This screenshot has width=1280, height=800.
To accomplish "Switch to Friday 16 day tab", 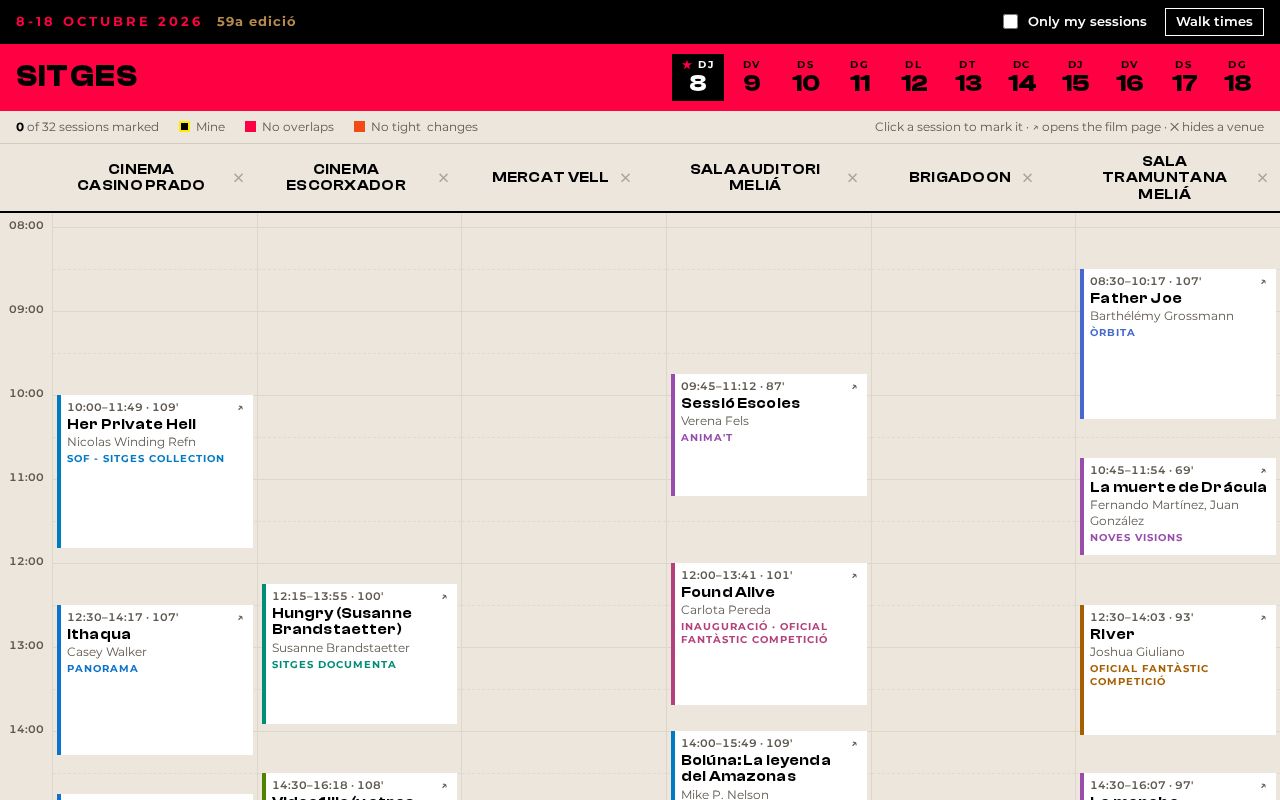I will [x=1130, y=77].
